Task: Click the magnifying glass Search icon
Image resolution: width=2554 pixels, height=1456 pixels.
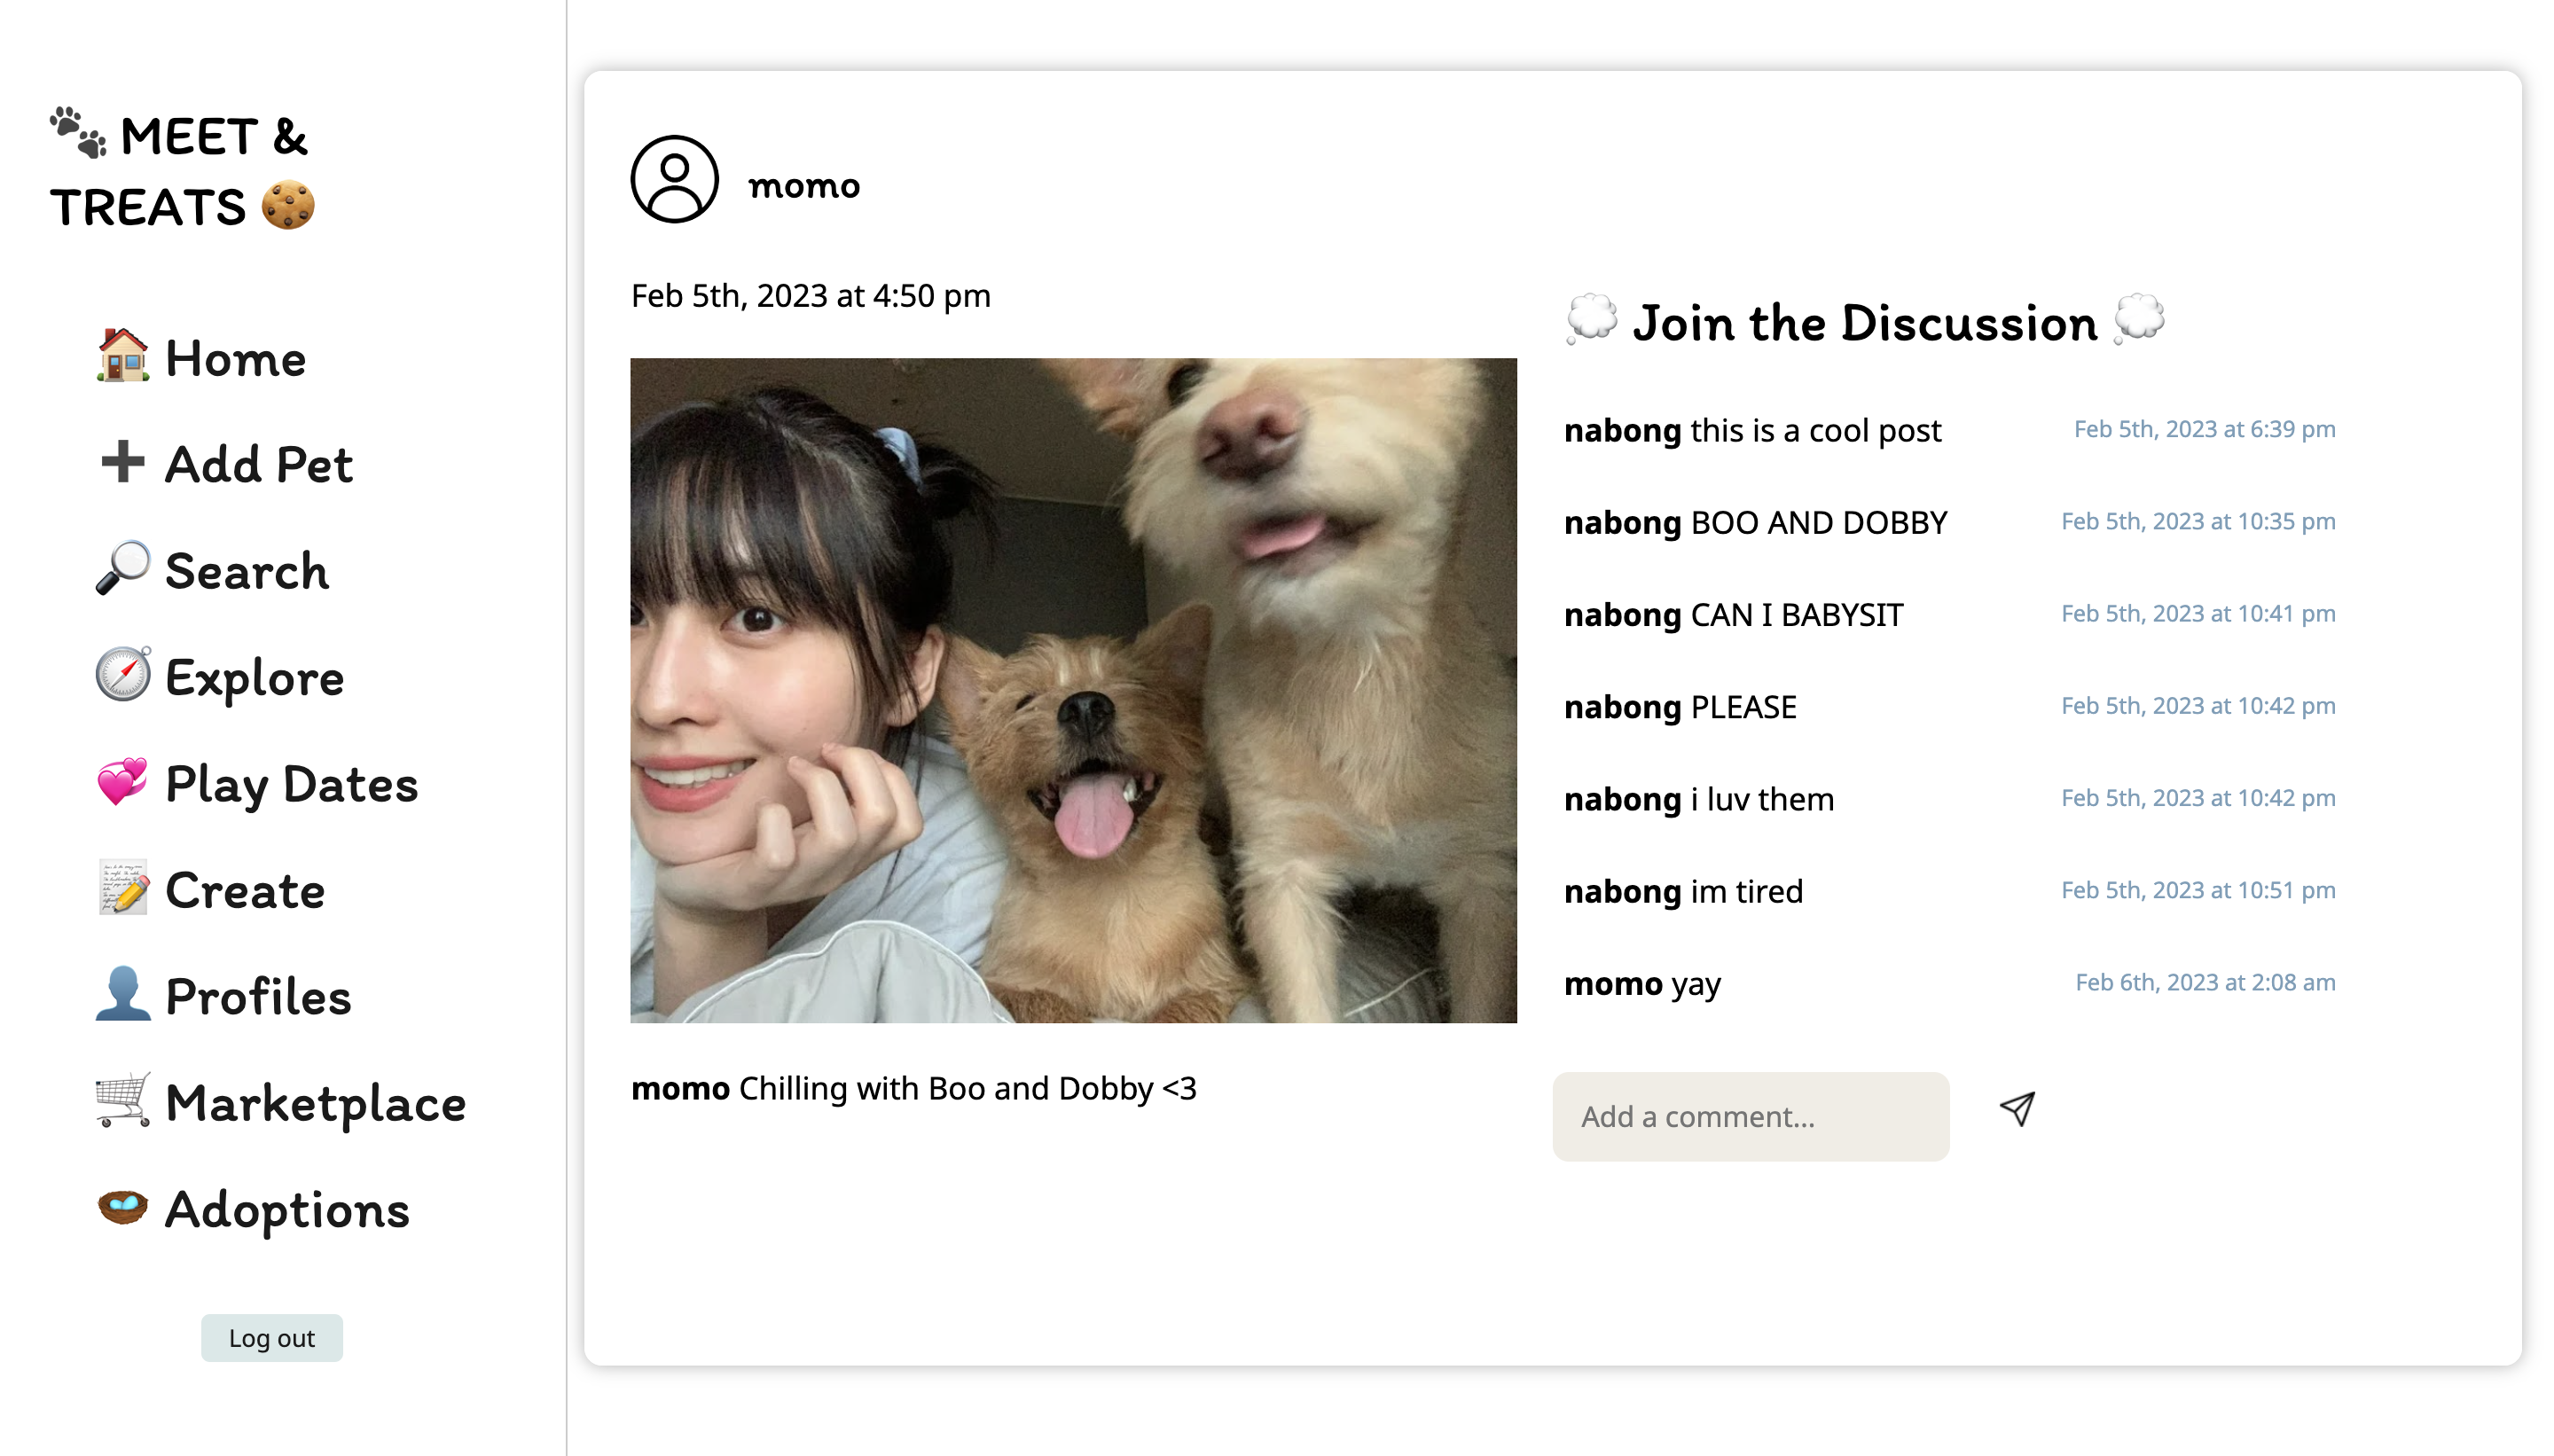Action: coord(122,568)
